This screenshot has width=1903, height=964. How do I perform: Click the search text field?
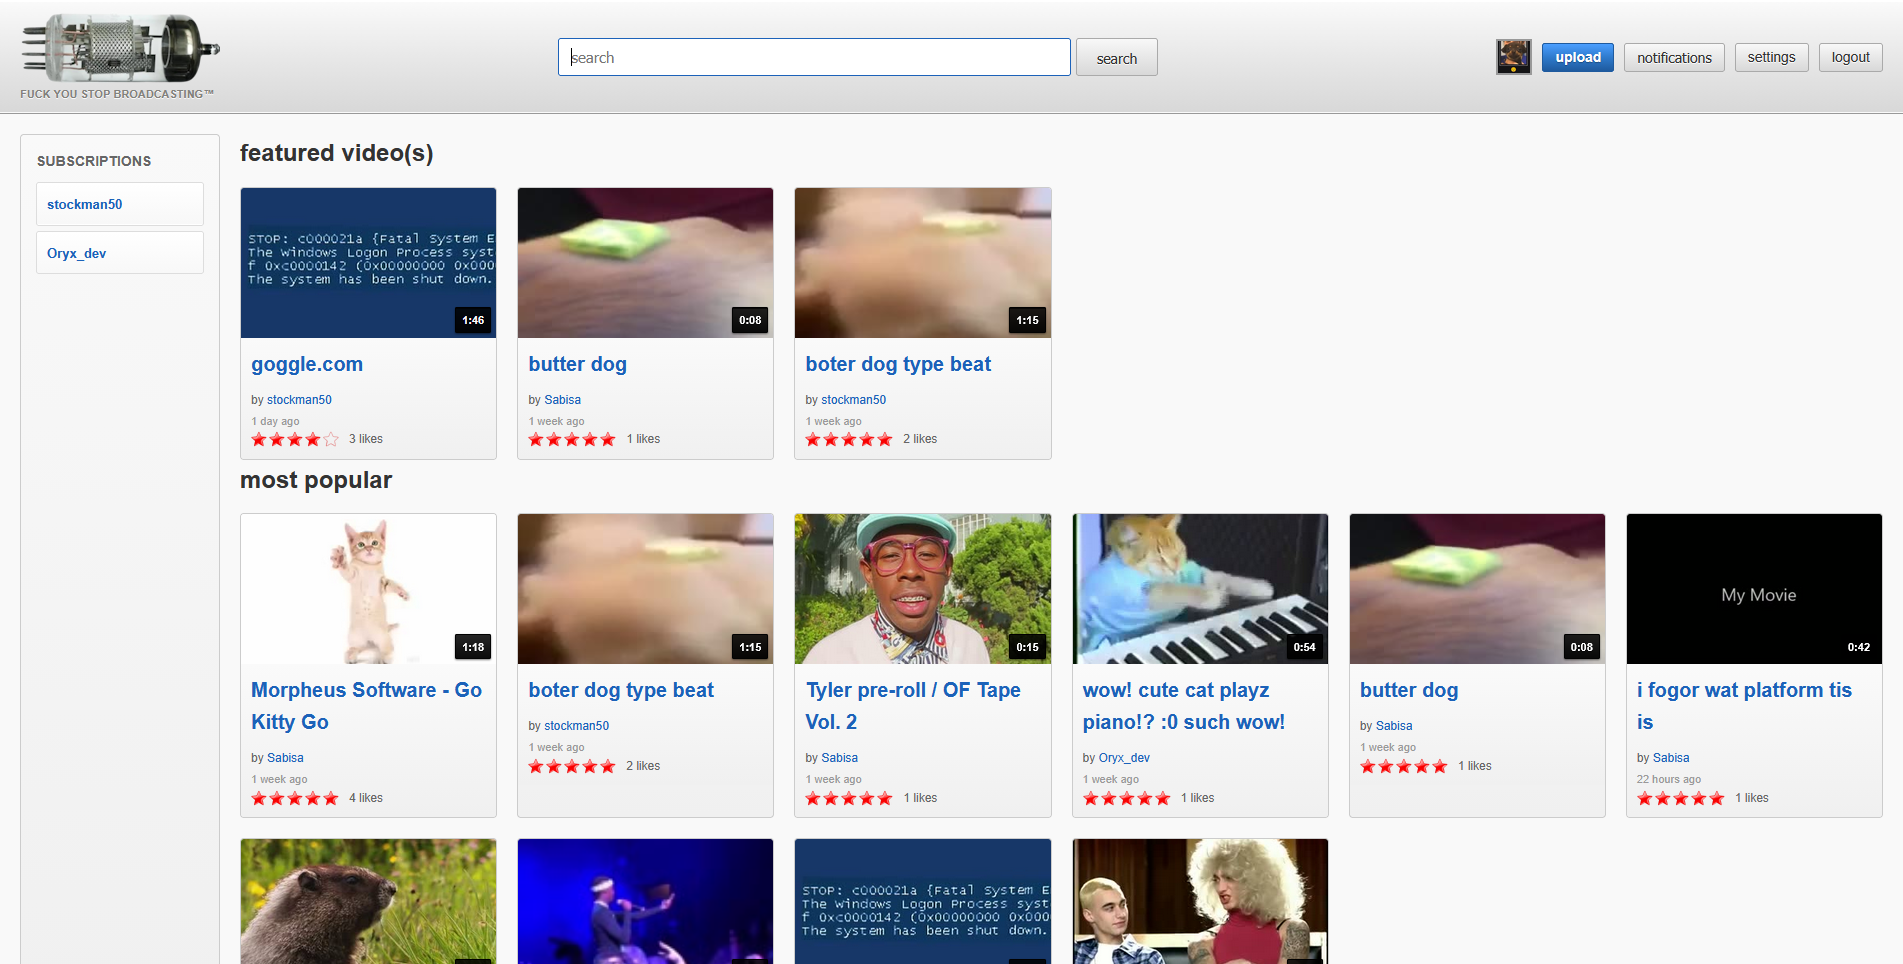pos(813,57)
